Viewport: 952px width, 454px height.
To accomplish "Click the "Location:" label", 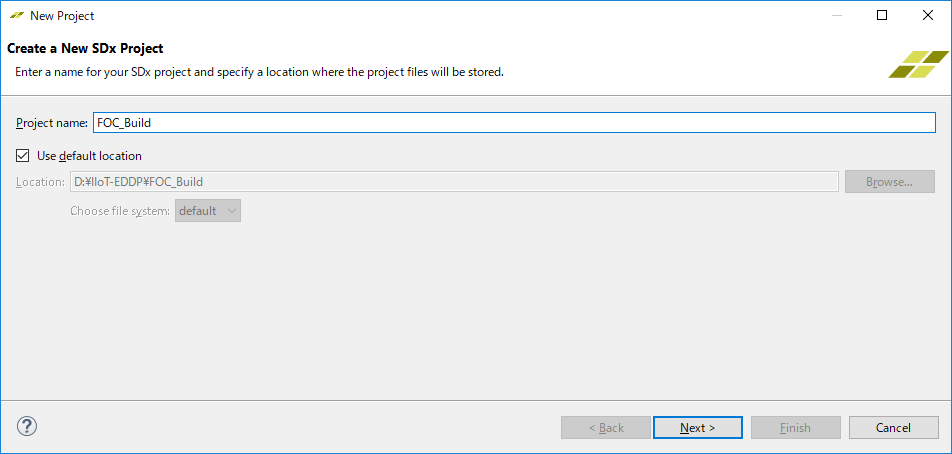I will (40, 182).
